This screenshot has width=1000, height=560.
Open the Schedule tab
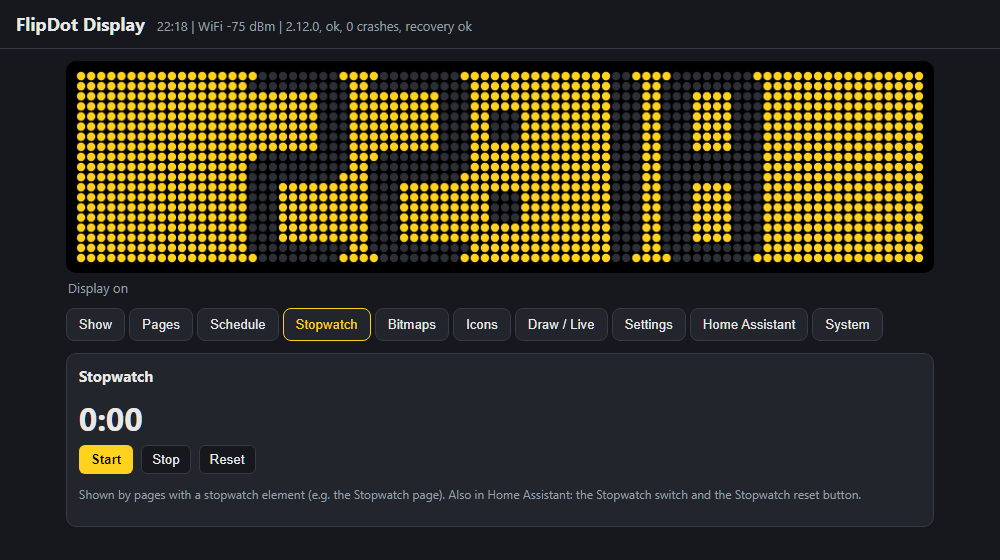pos(238,324)
